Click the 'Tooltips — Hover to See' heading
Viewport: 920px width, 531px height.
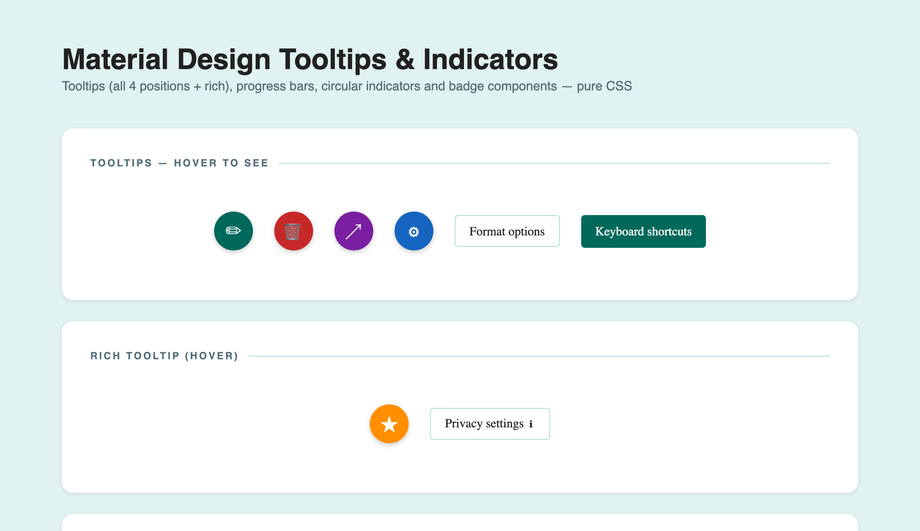tap(179, 163)
